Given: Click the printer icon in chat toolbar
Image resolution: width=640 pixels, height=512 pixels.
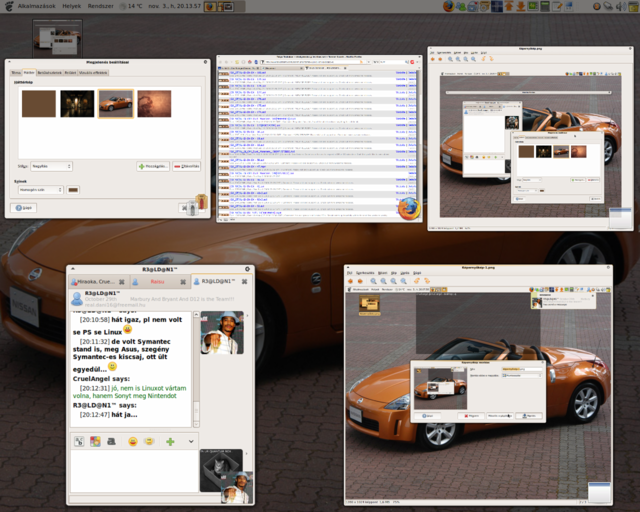Looking at the screenshot, I should (x=112, y=441).
